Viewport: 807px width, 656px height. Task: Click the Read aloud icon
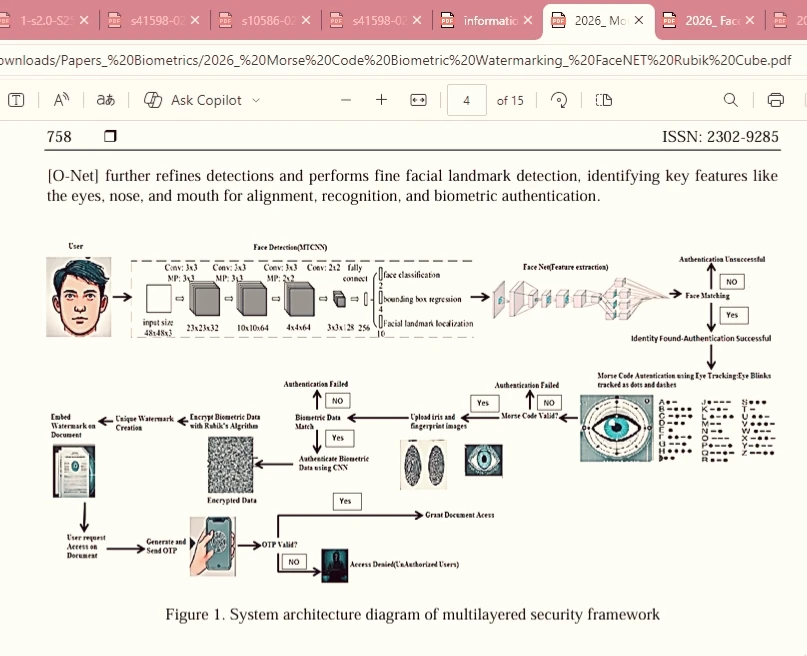tap(61, 100)
